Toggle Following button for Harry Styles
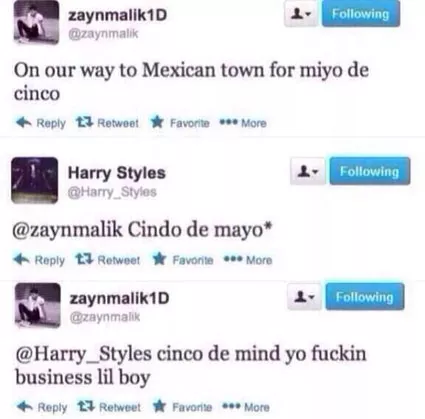 coord(370,171)
